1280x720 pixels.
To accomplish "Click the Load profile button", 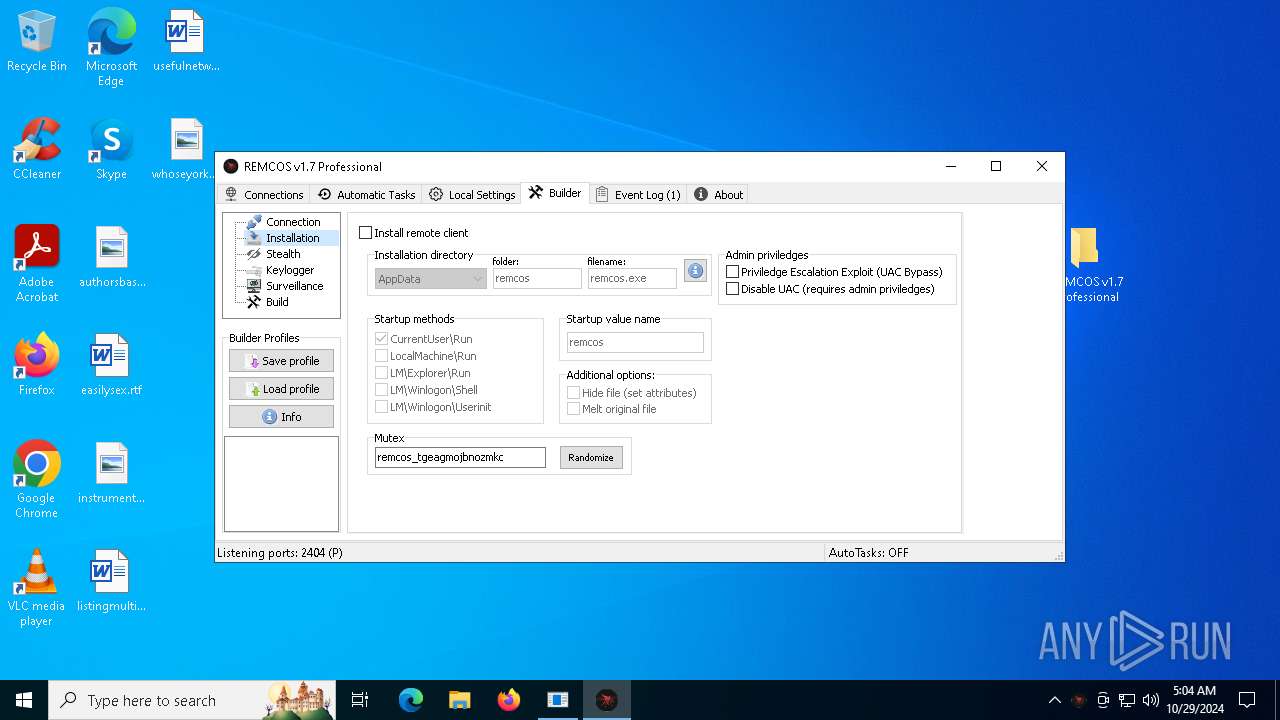I will (x=281, y=389).
